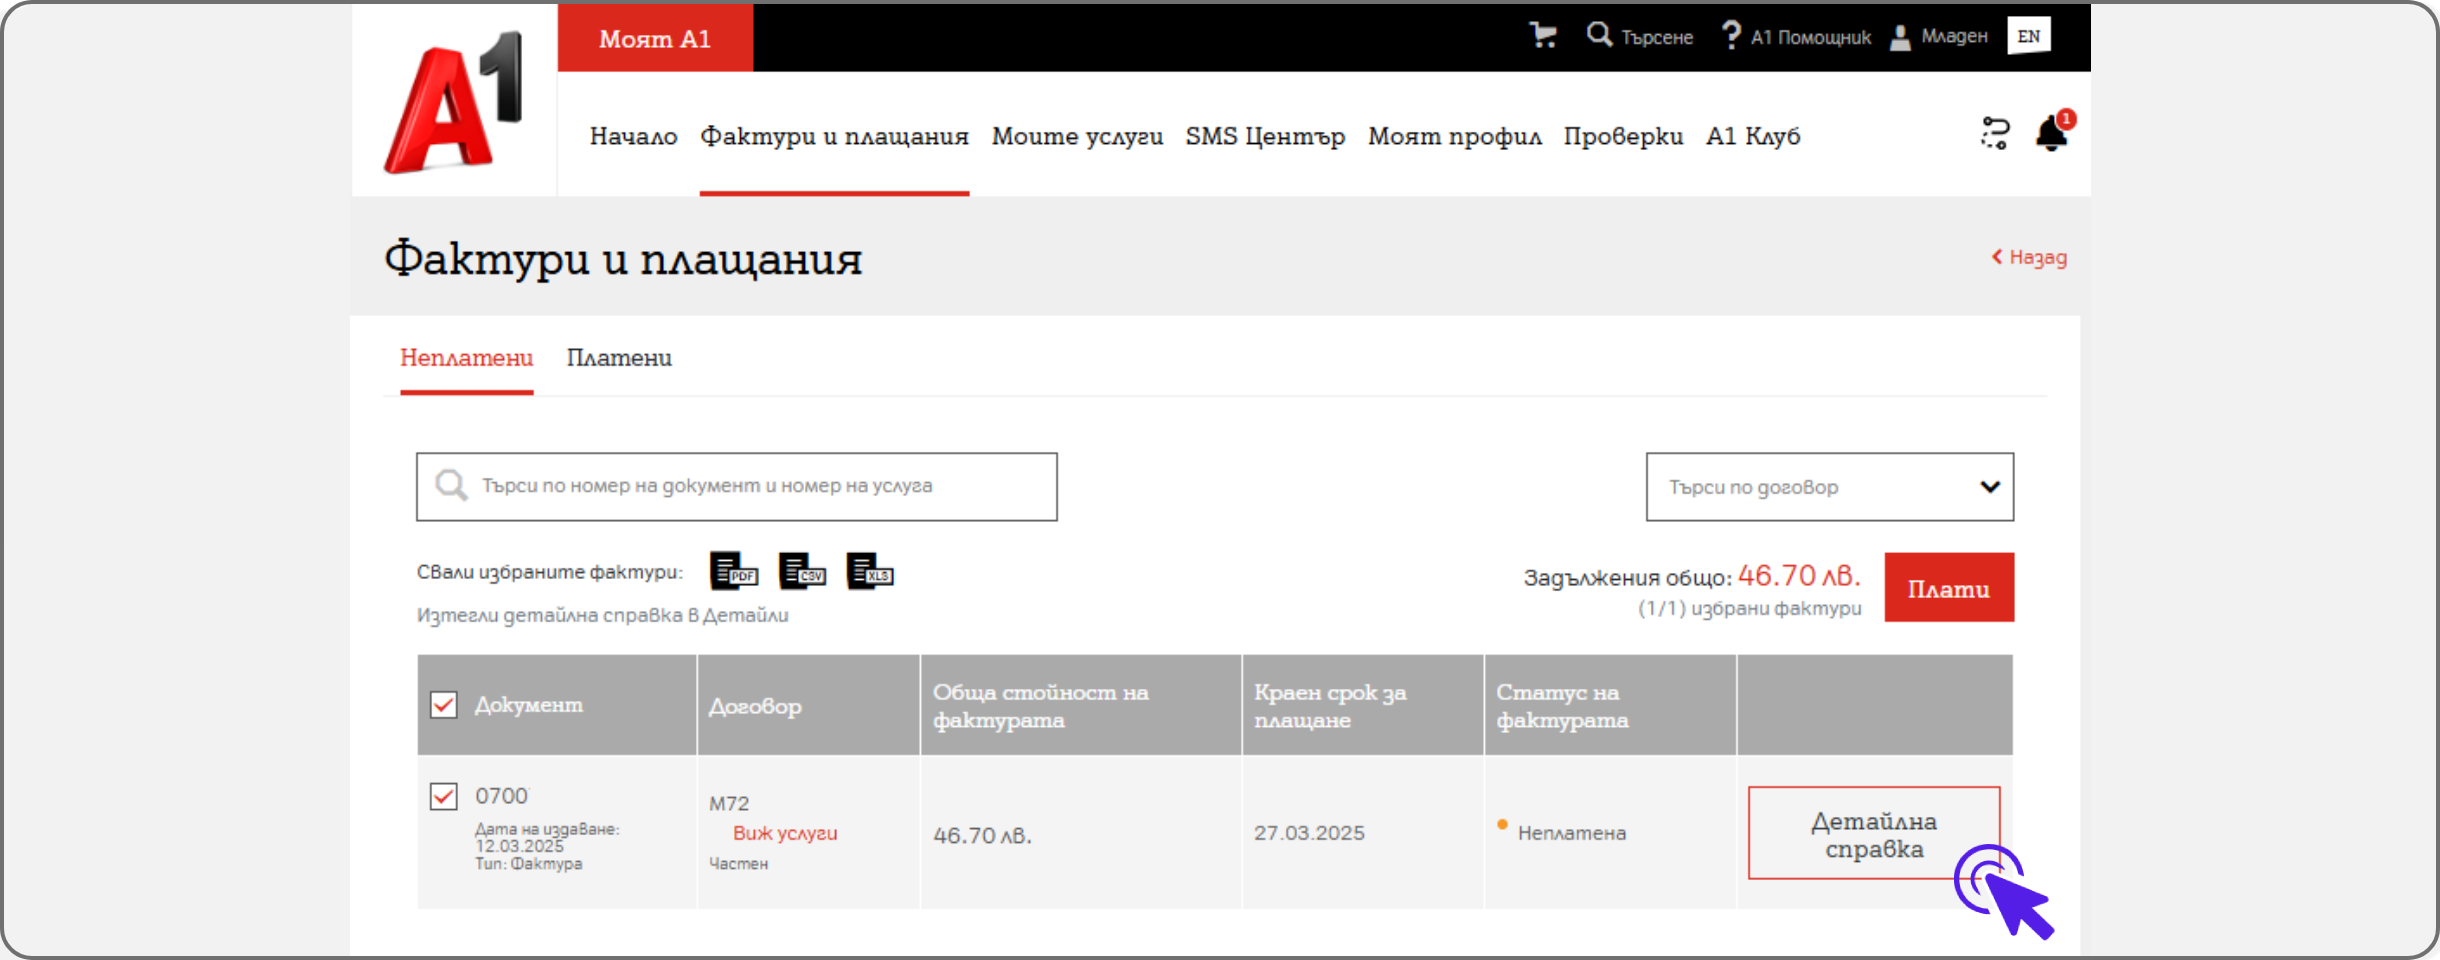
Task: Open Фактури и плащания menu item
Action: pos(834,136)
